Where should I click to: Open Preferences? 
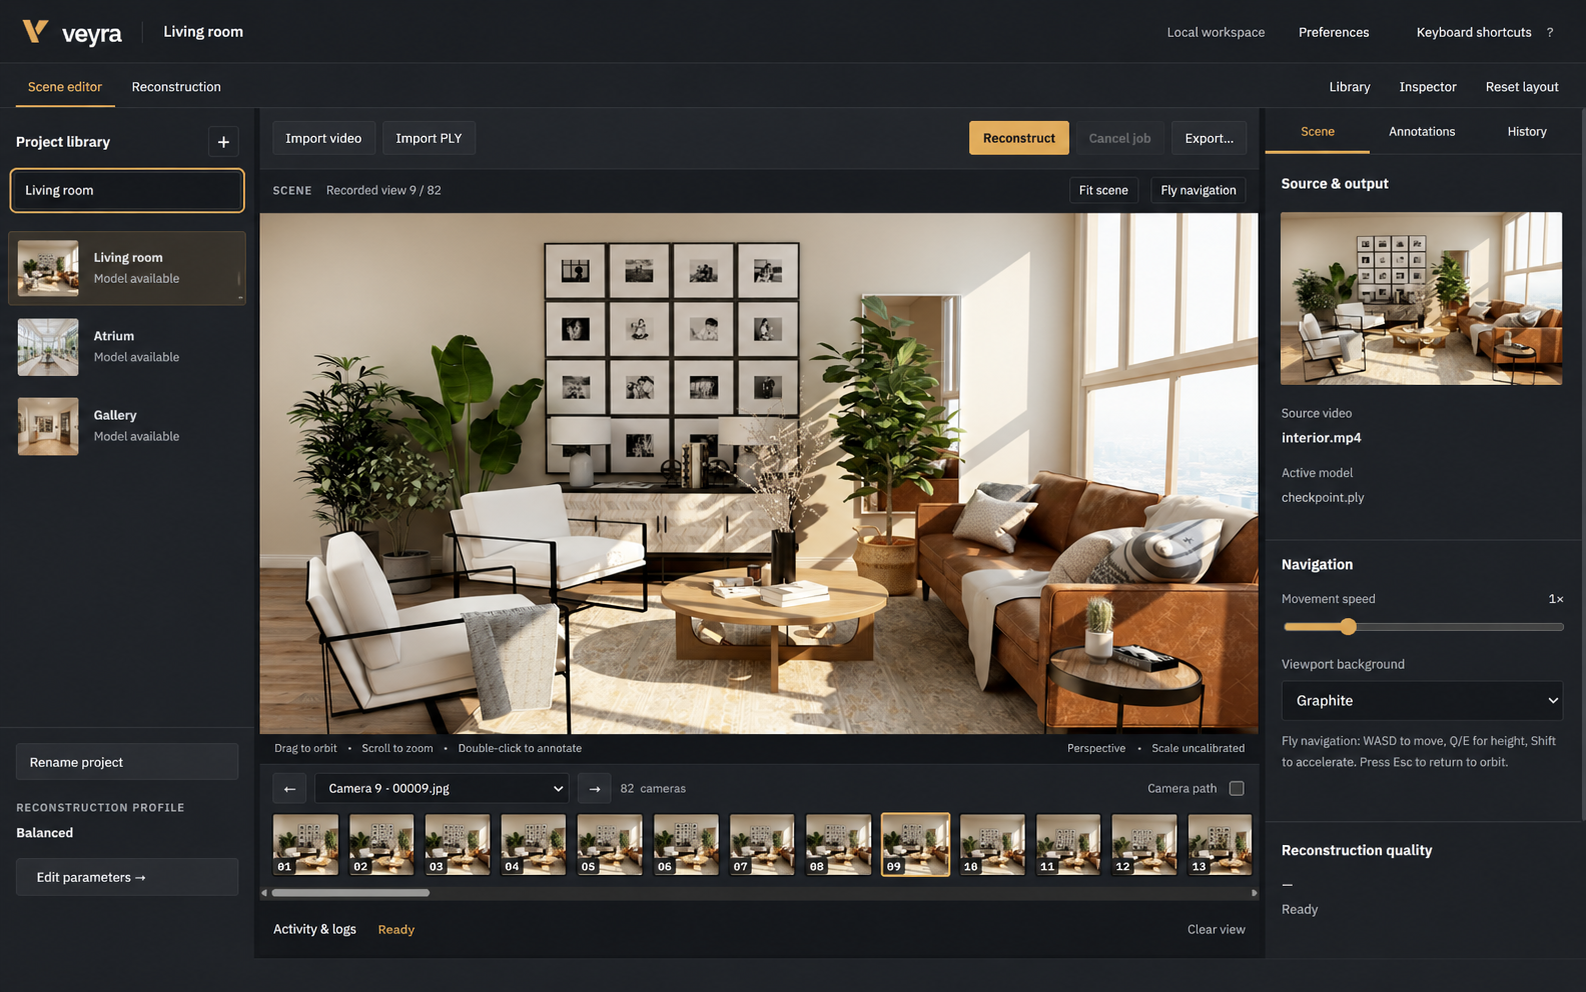1334,32
